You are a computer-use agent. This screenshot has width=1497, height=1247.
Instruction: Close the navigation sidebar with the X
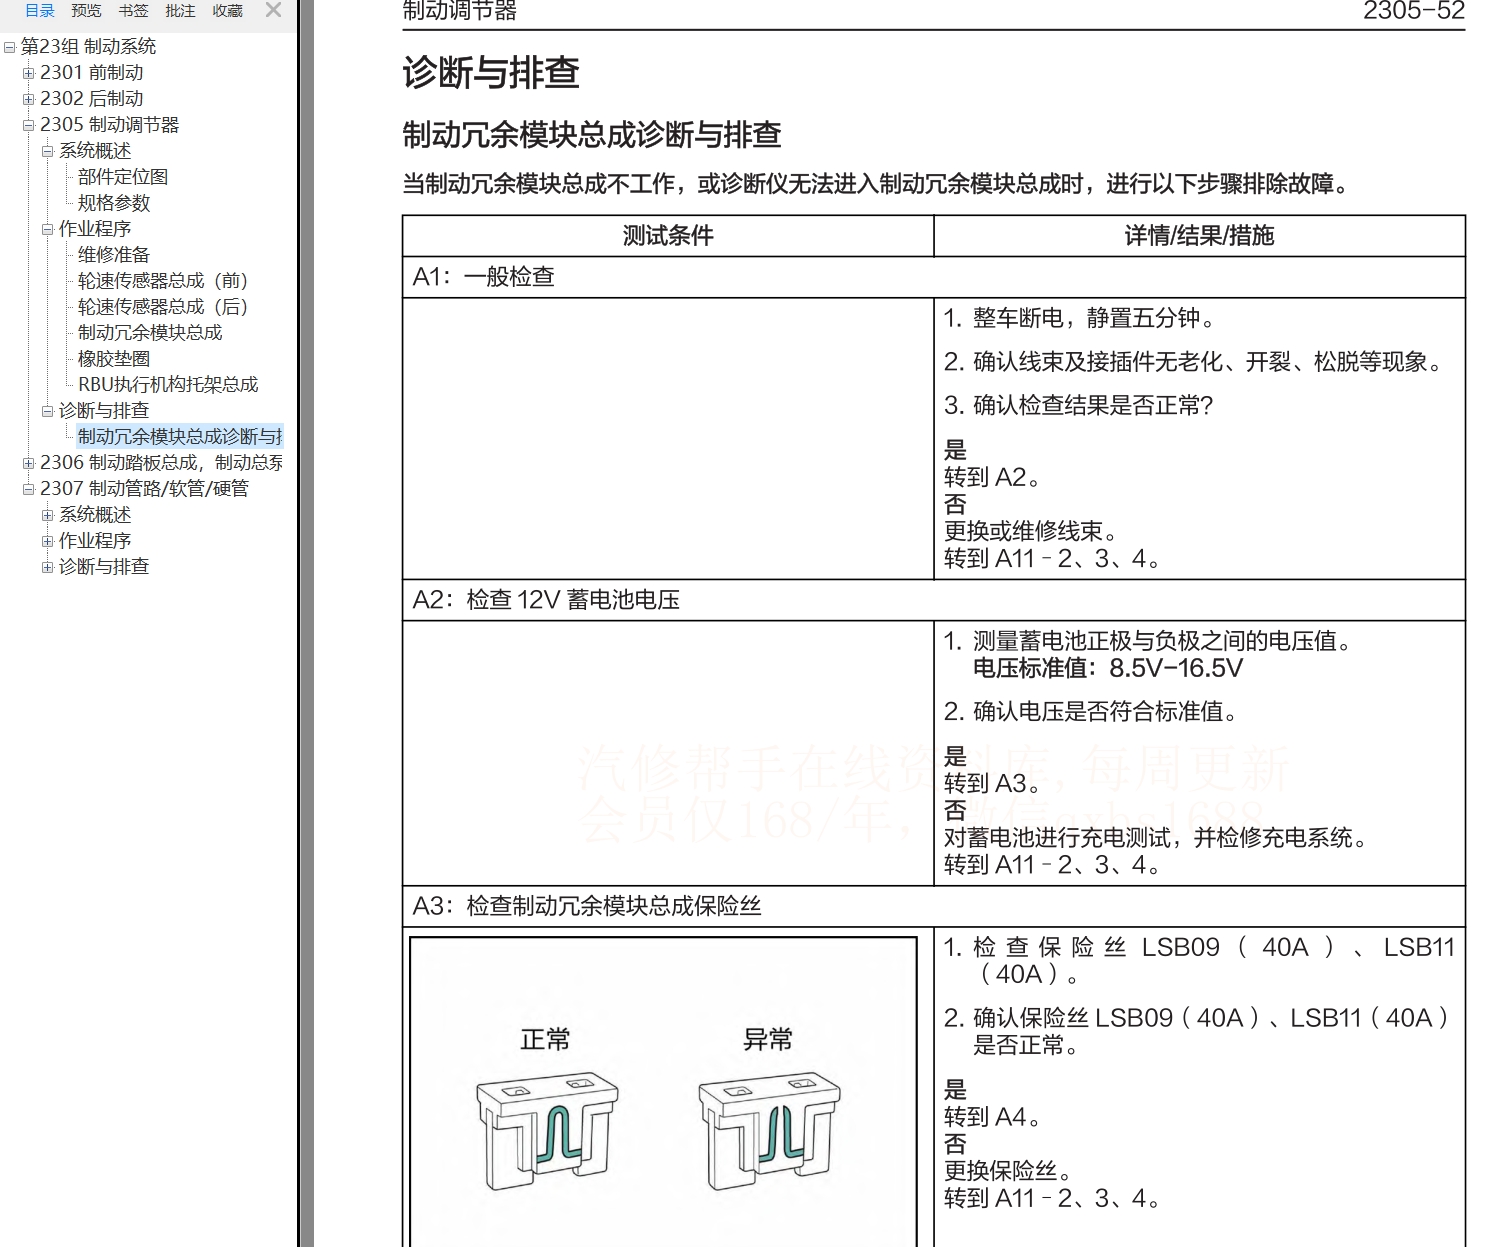pos(272,11)
